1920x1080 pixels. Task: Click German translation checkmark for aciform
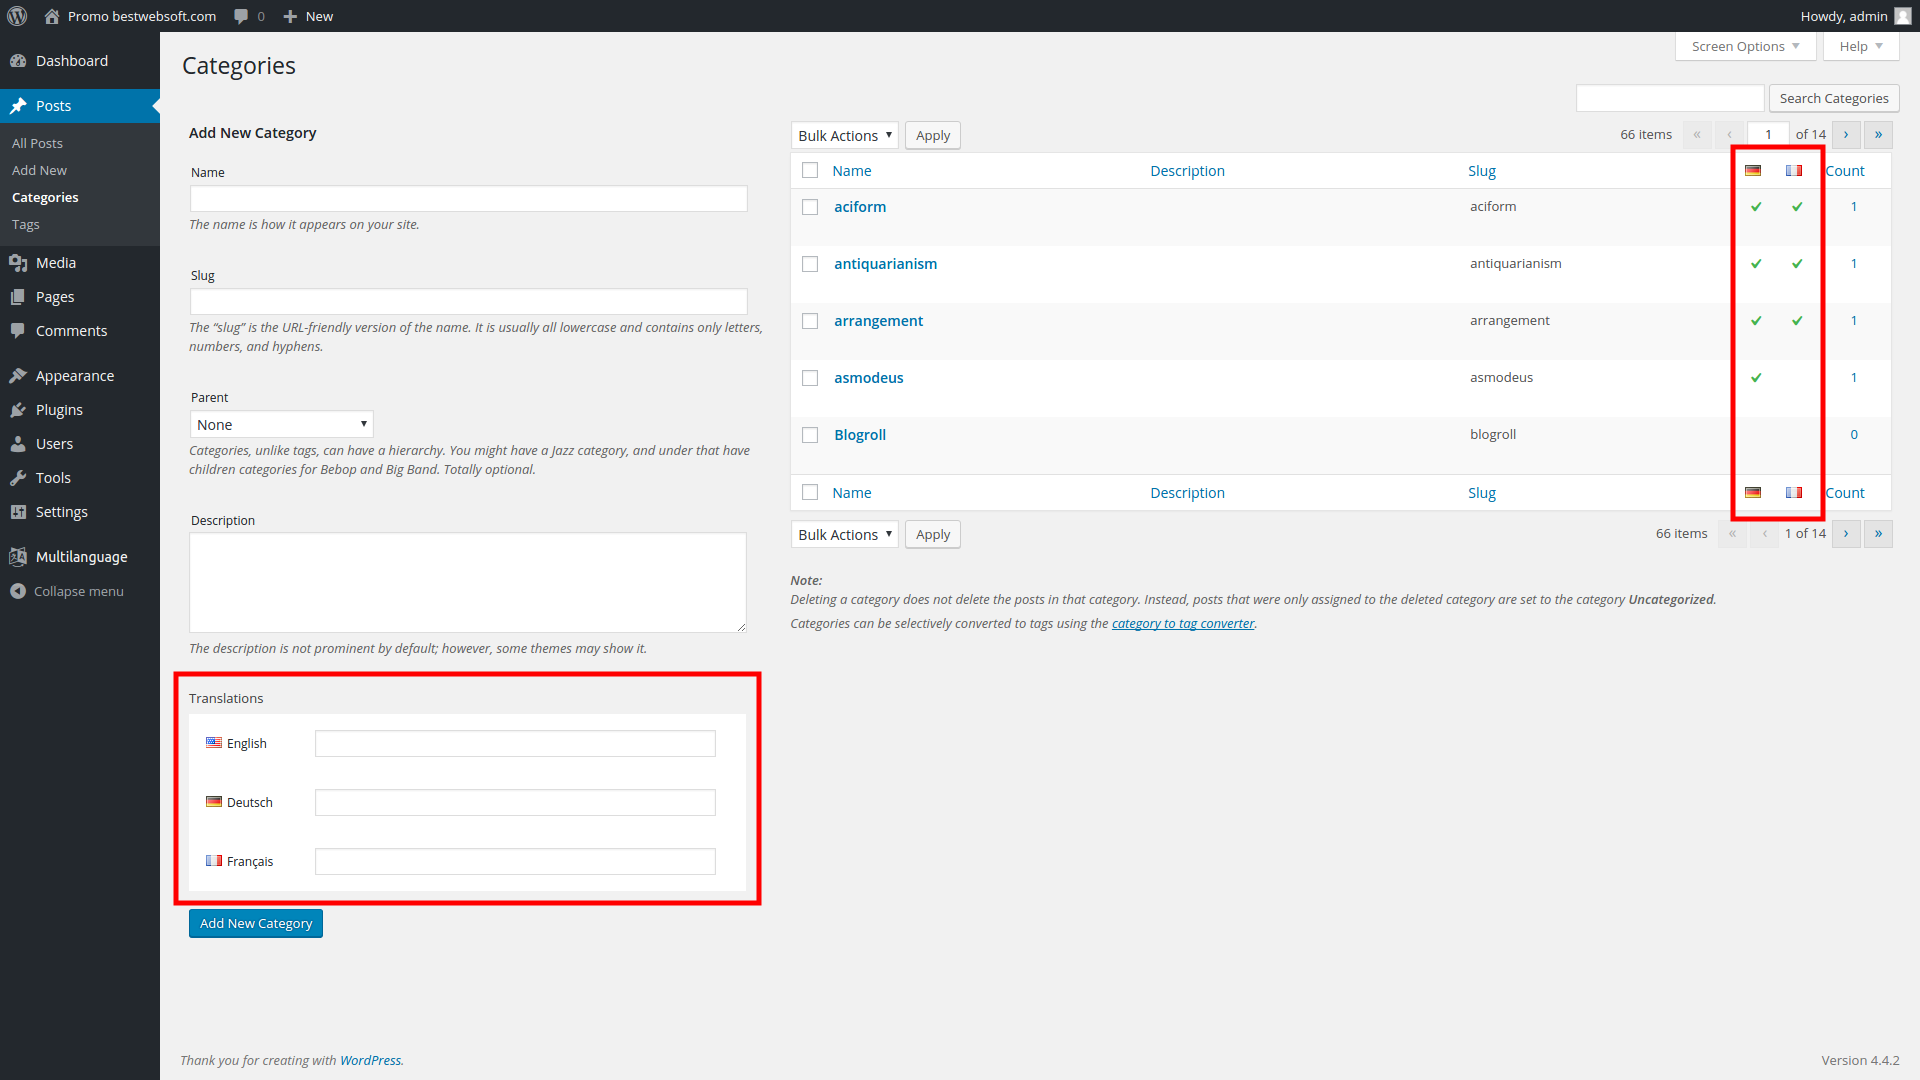[1756, 207]
